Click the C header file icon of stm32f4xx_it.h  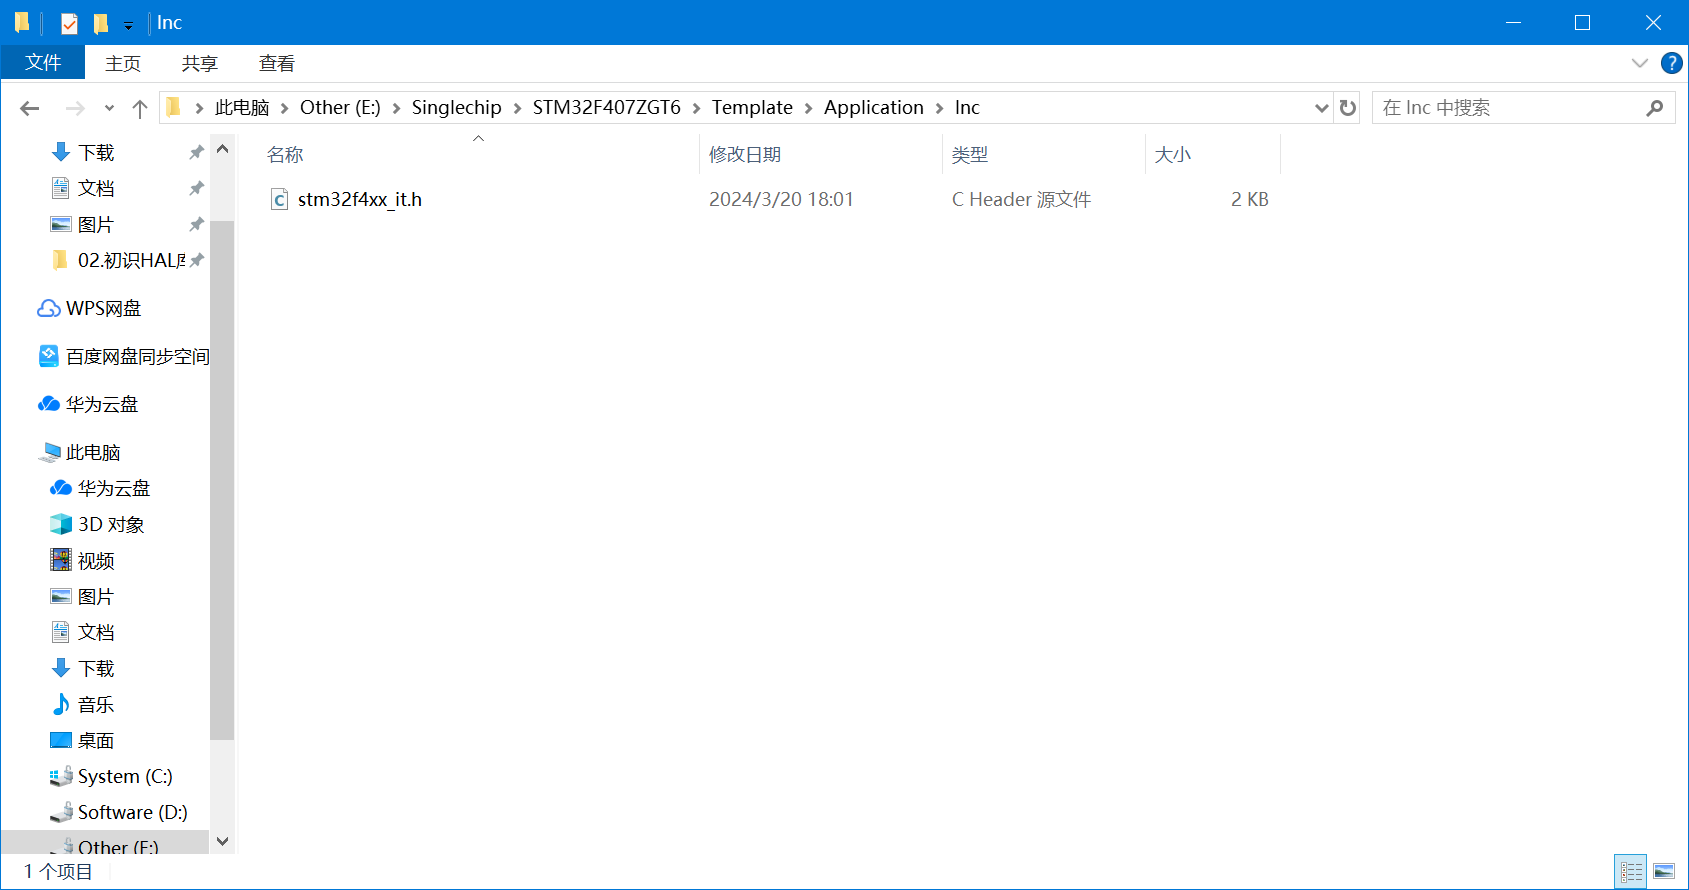tap(280, 200)
